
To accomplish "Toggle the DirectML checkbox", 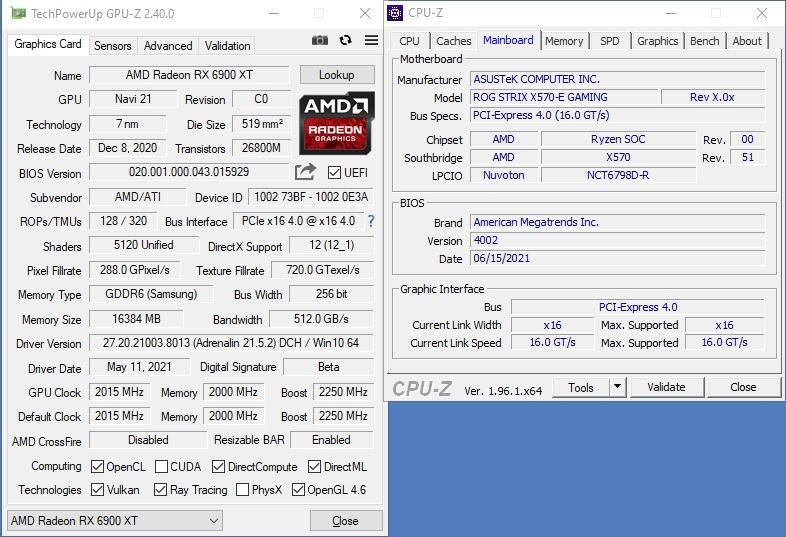I will [x=314, y=467].
